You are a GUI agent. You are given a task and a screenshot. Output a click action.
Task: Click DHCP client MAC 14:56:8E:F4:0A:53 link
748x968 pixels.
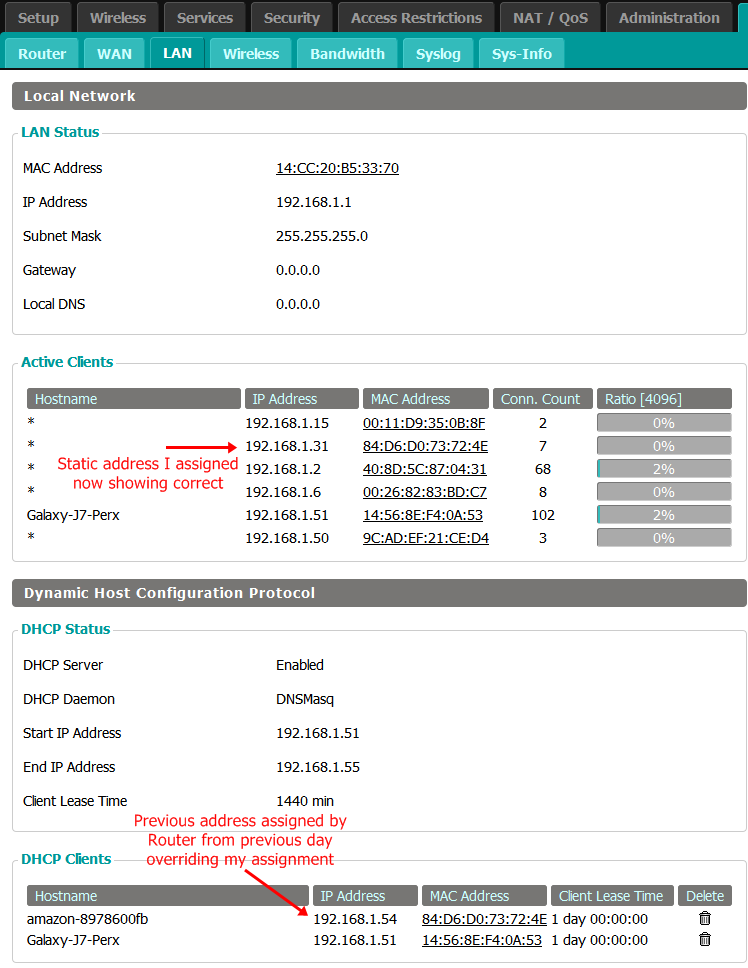point(482,940)
